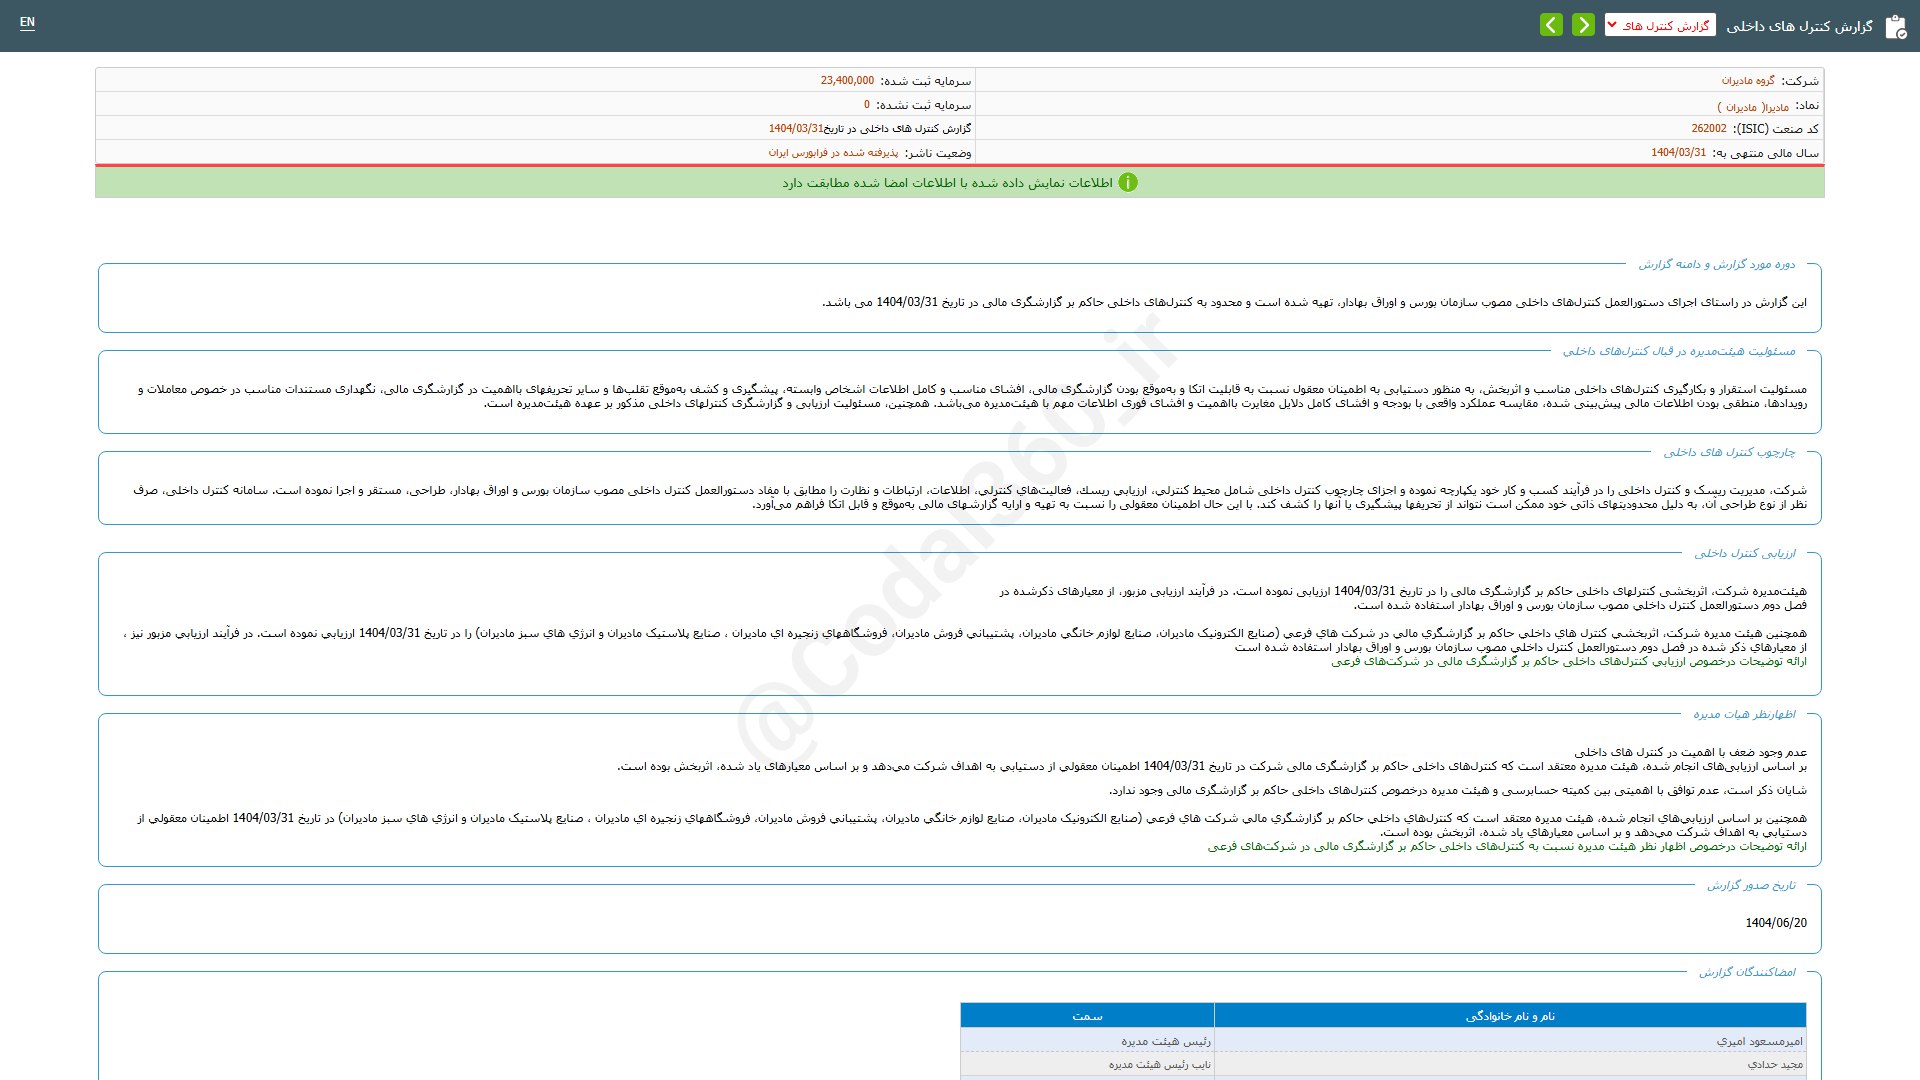Open the گزارش کنترل های report dropdown
The image size is (1920, 1080).
pyautogui.click(x=1660, y=25)
